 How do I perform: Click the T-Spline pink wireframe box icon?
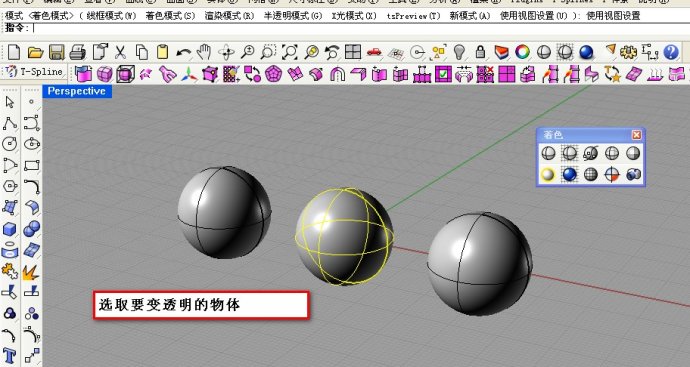coord(125,73)
